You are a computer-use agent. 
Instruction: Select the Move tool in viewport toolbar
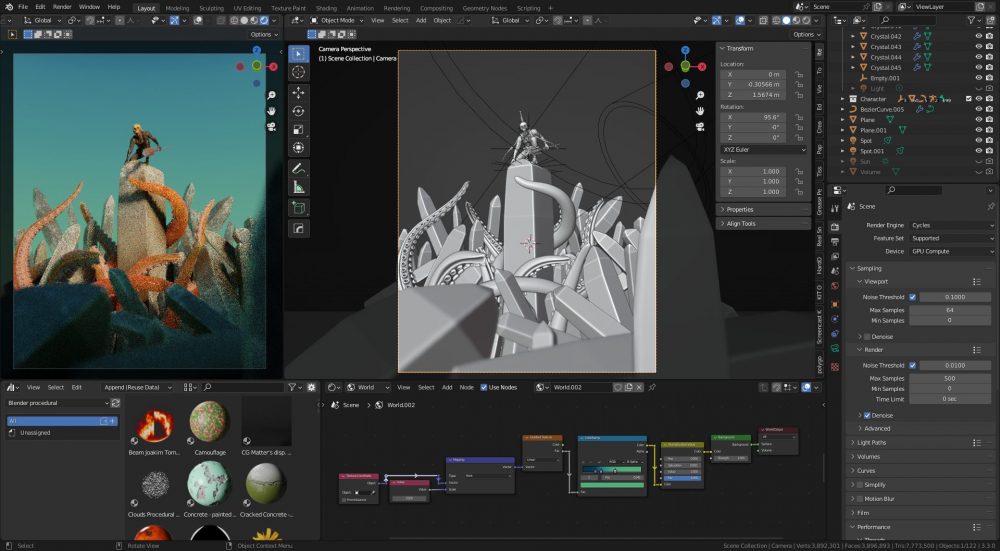(298, 91)
